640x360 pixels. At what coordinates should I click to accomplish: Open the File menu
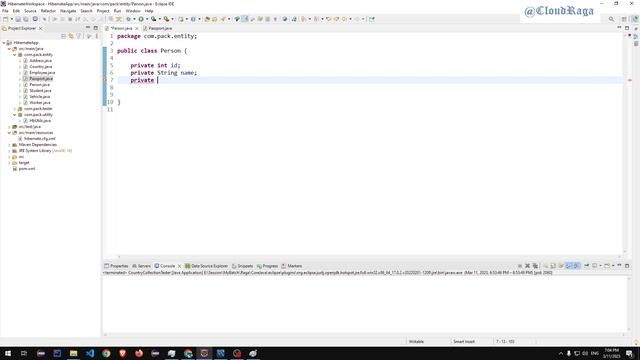[x=5, y=11]
